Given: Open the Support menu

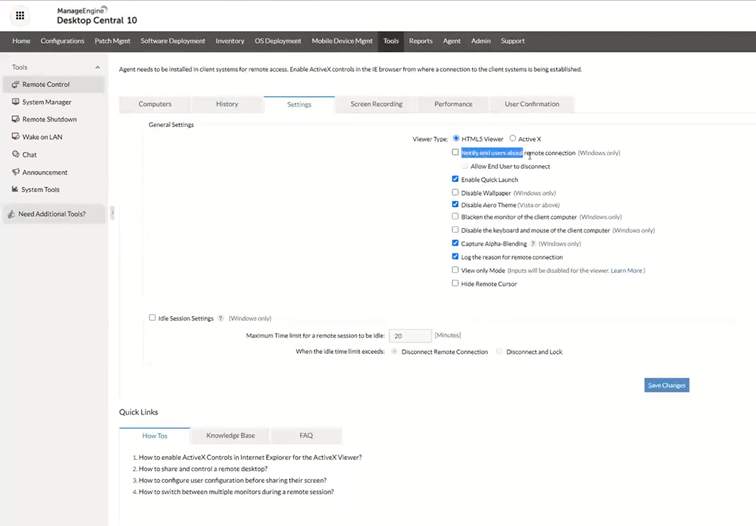Looking at the screenshot, I should [x=513, y=41].
